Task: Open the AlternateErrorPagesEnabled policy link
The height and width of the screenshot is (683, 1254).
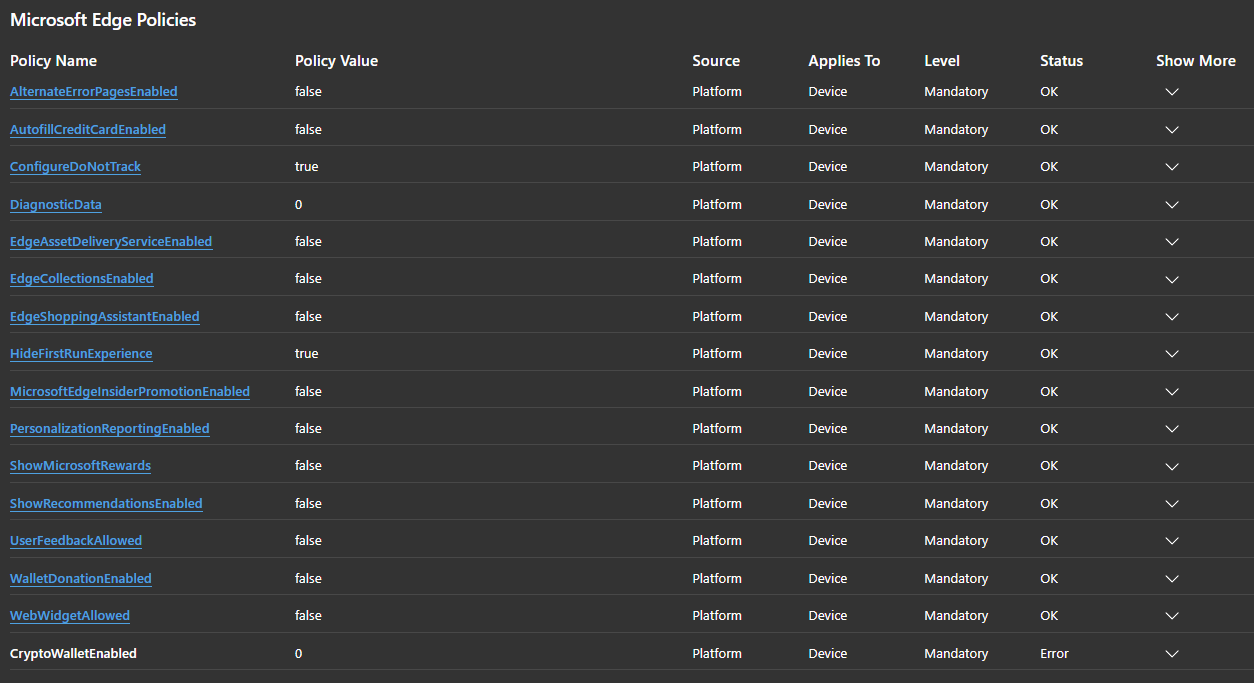Action: click(93, 92)
